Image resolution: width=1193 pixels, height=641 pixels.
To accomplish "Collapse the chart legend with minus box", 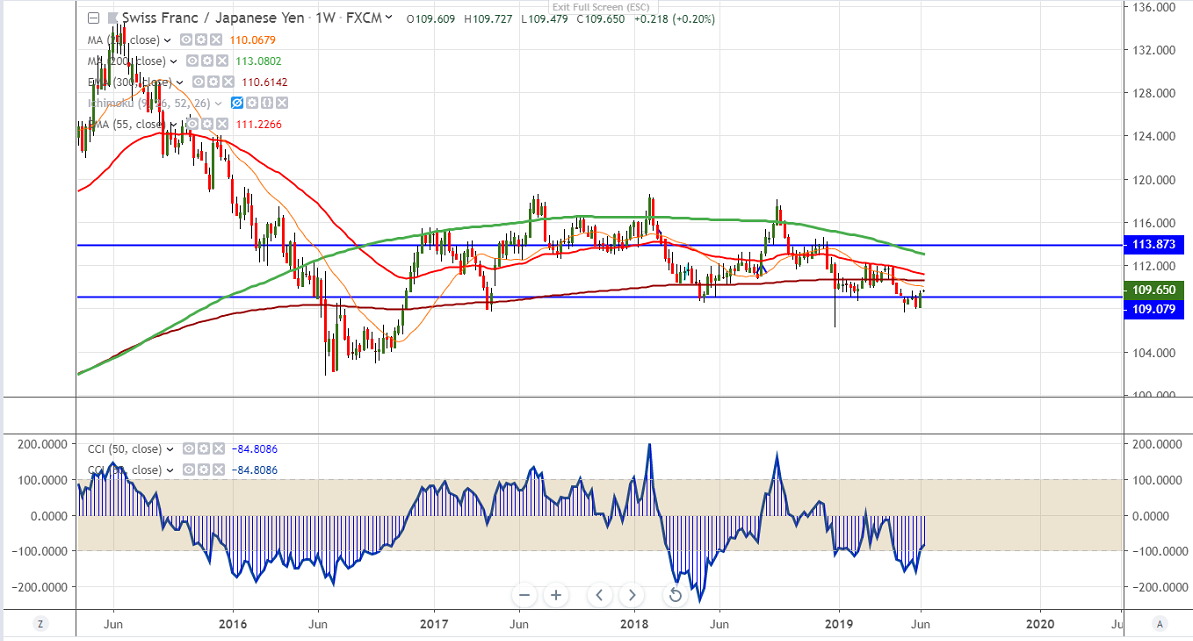I will click(94, 18).
